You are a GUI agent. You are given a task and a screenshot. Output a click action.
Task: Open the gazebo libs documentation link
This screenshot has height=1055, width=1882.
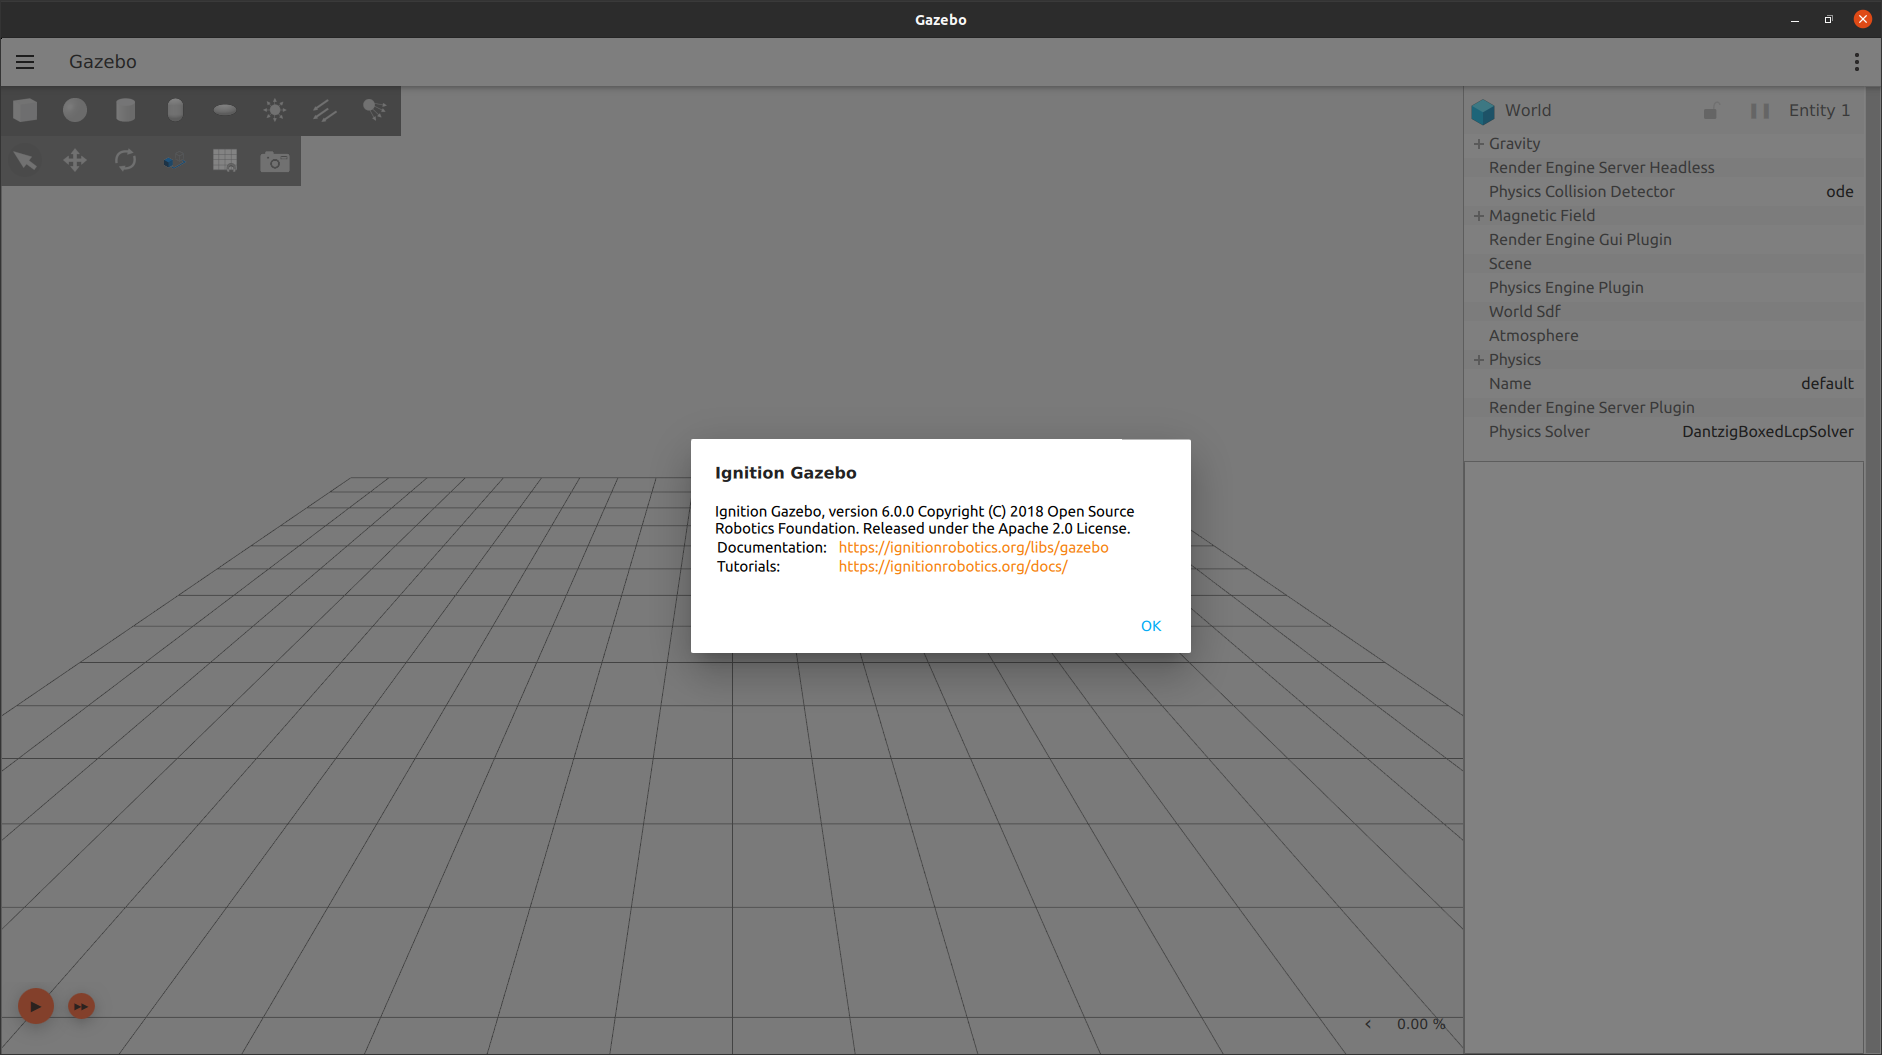tap(973, 548)
